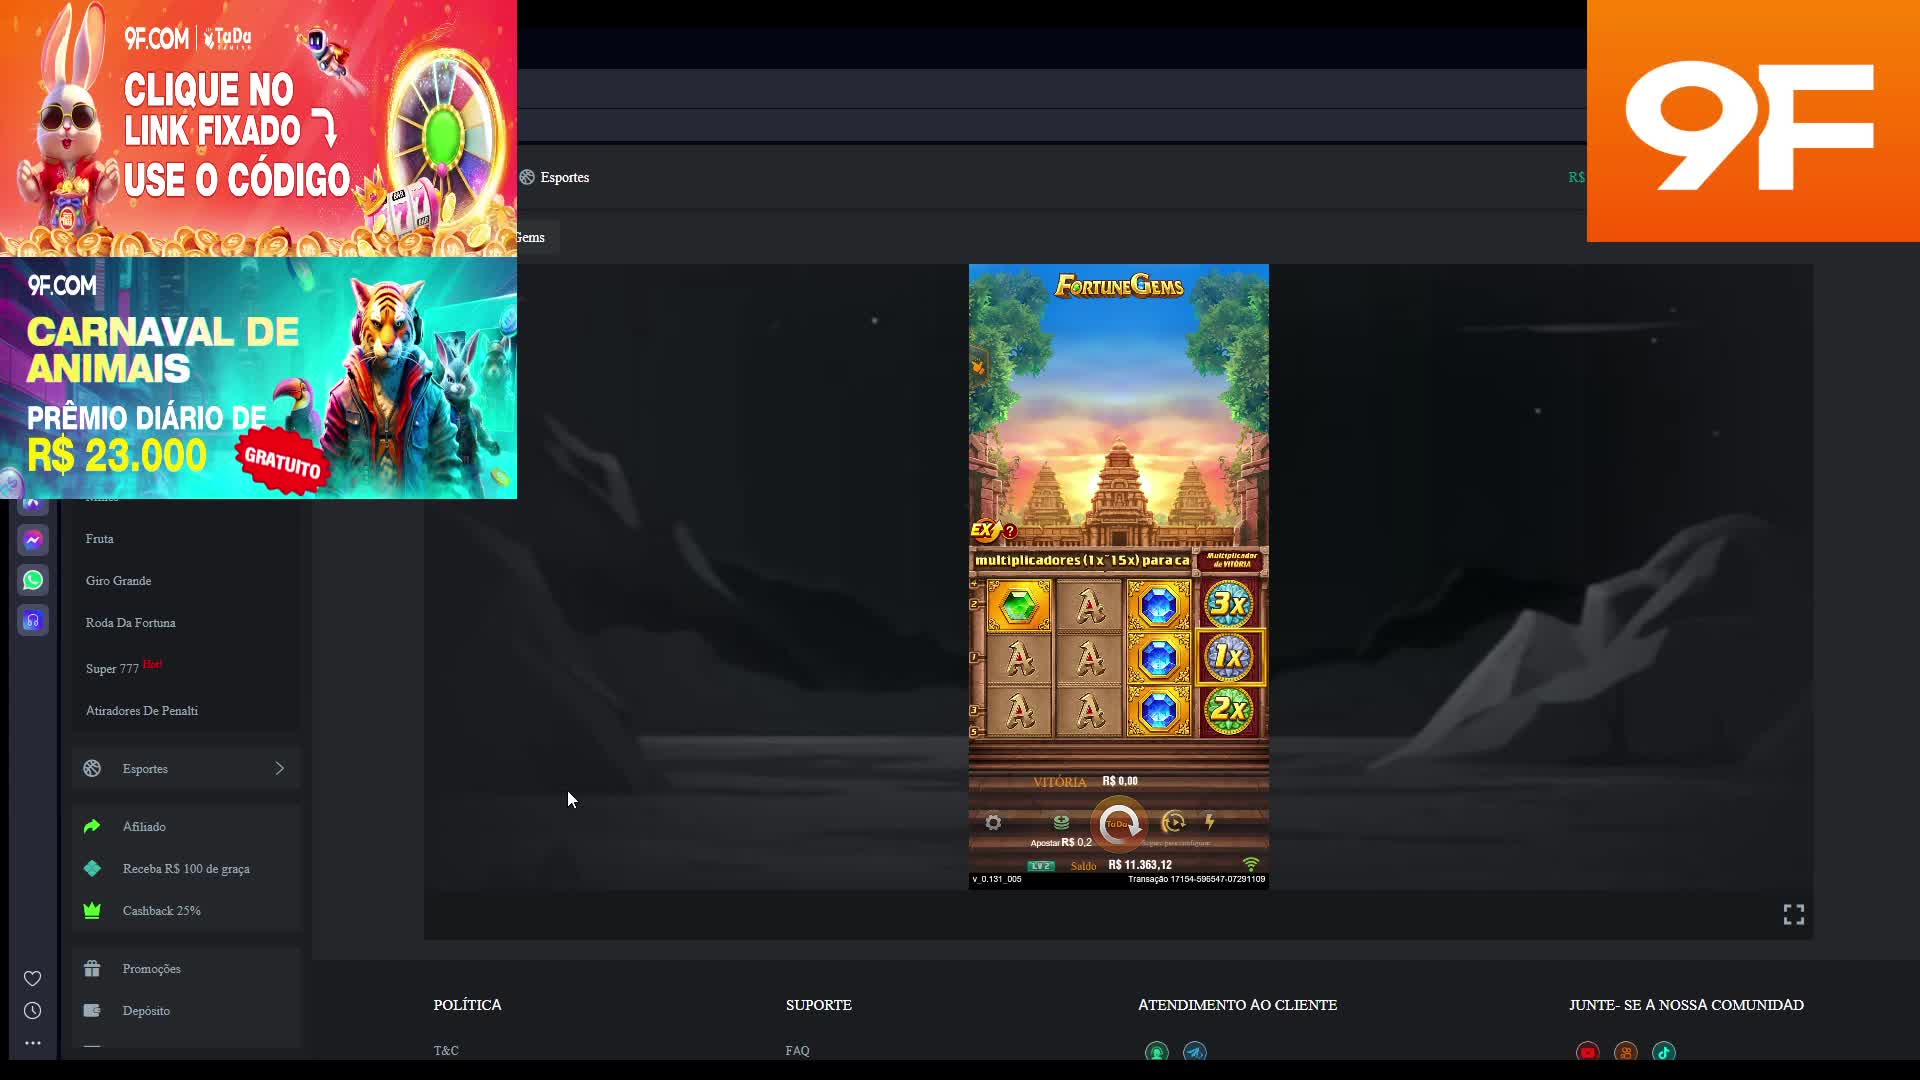
Task: Click the teal diamond icon
Action: point(92,868)
